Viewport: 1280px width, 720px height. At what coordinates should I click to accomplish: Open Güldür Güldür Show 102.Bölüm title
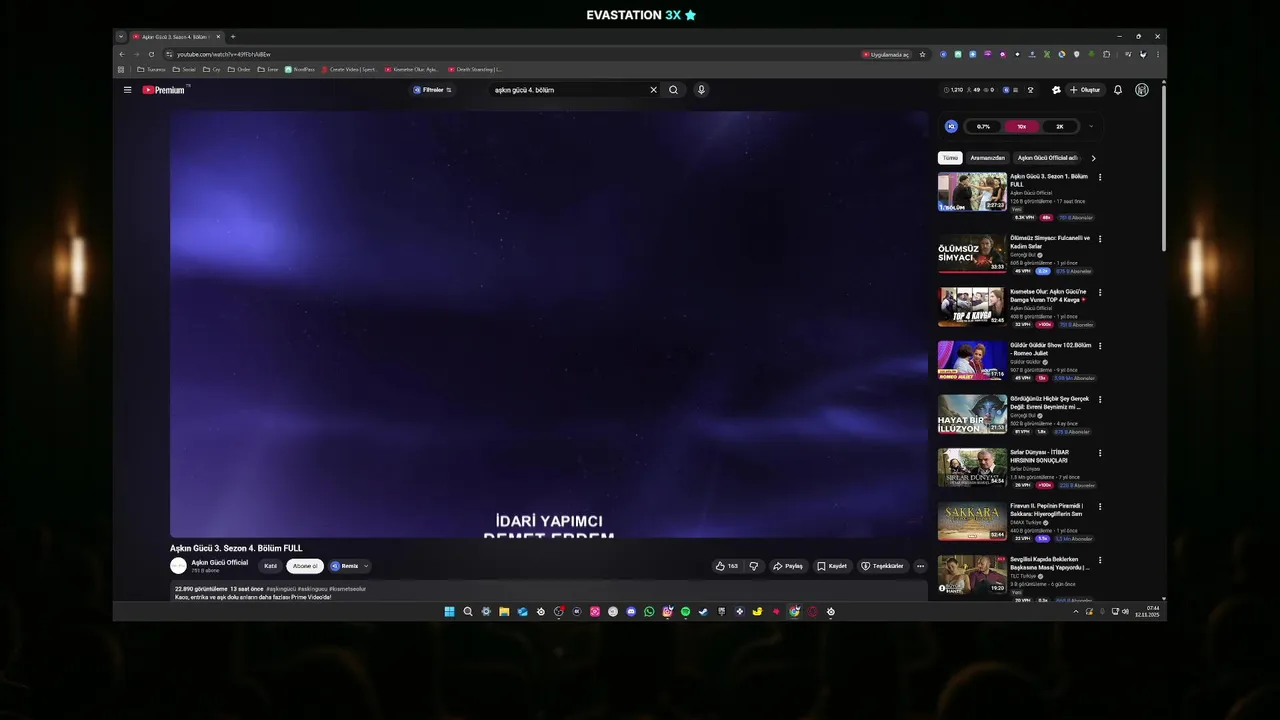pos(1050,349)
